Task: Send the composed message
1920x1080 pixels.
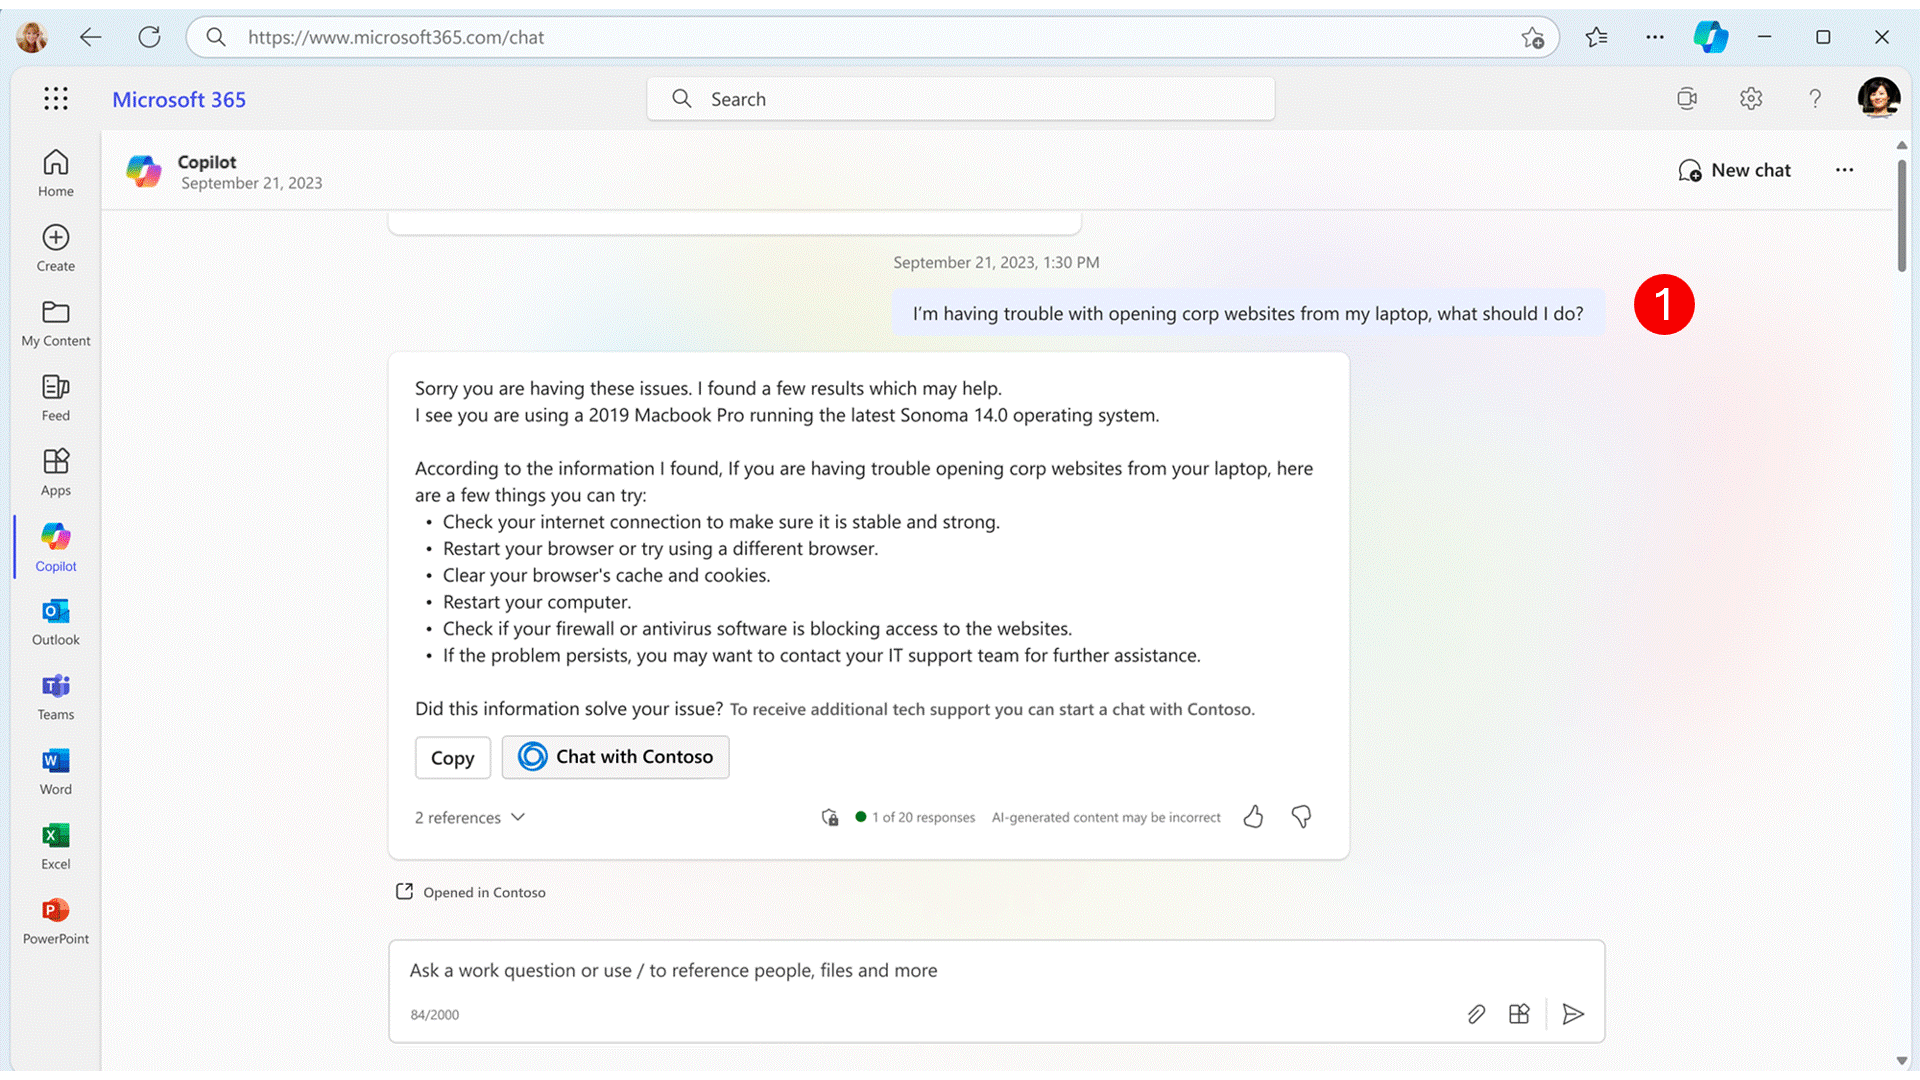Action: pyautogui.click(x=1573, y=1014)
